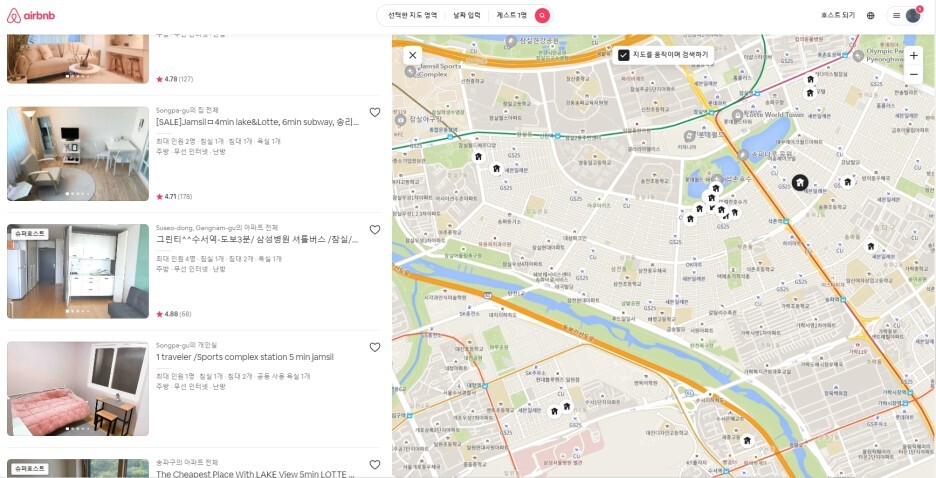
Task: Click the 롯데월드 attraction map pin
Action: click(690, 136)
